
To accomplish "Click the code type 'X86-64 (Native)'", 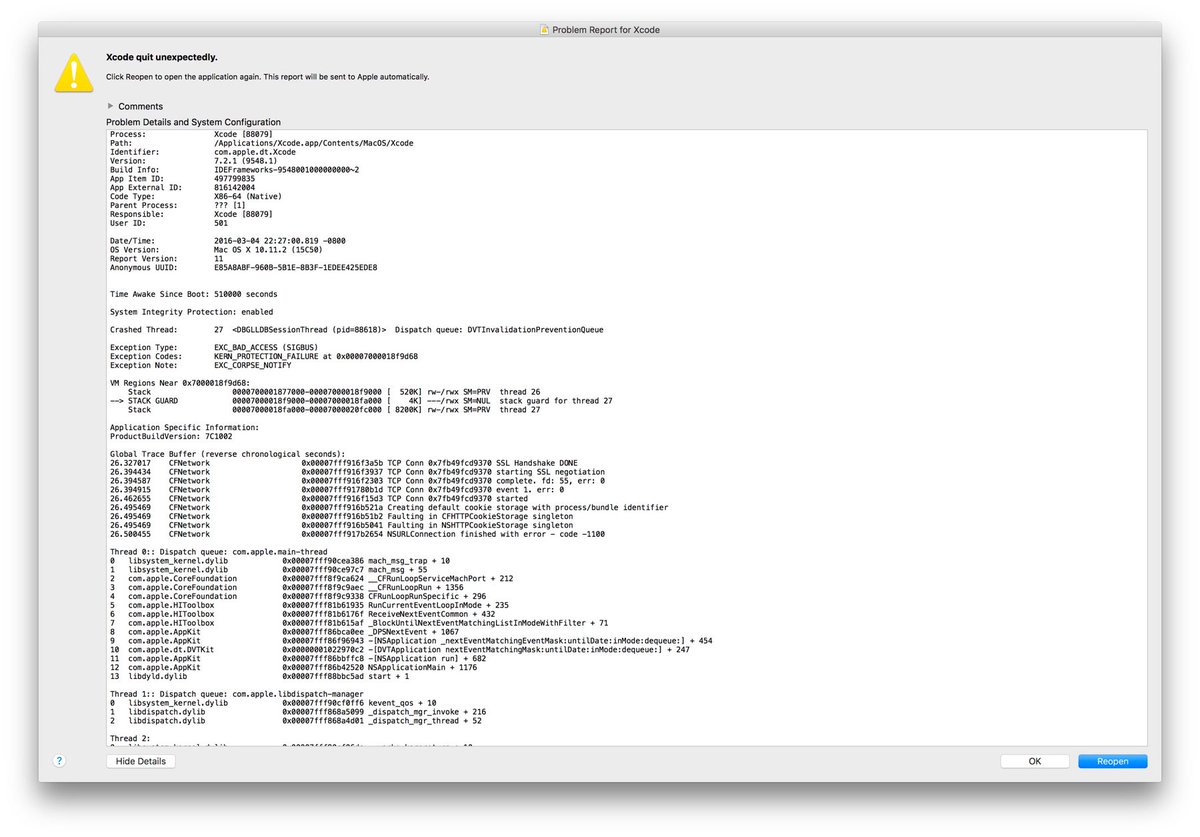I will pyautogui.click(x=248, y=197).
